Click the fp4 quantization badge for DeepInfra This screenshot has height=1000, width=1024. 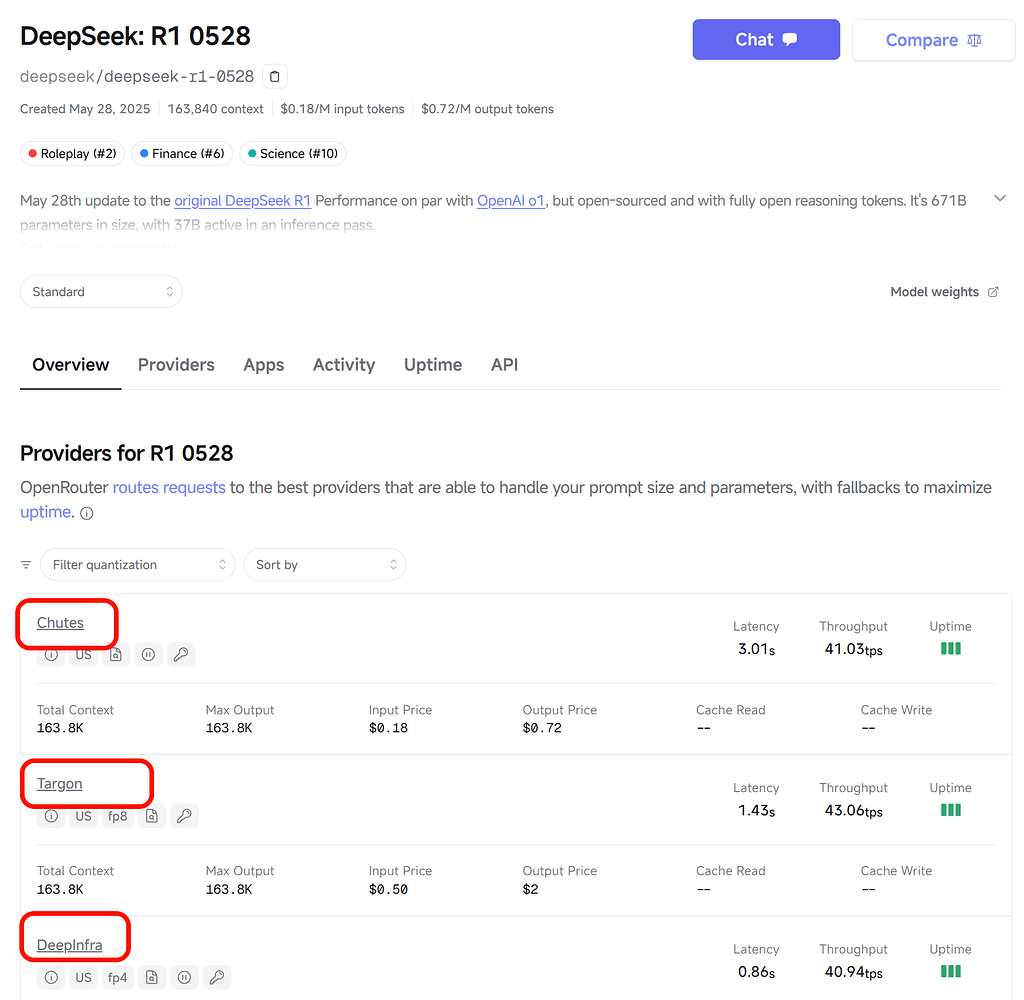[x=118, y=977]
